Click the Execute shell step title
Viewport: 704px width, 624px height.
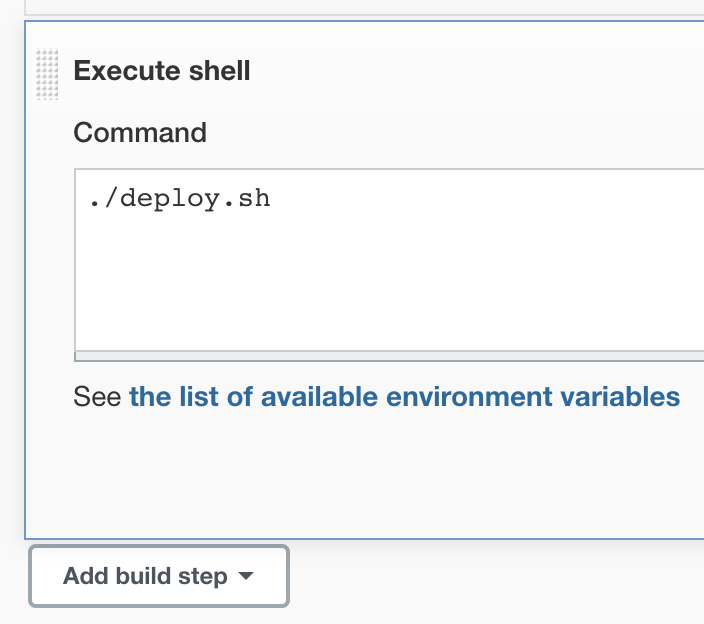click(162, 71)
